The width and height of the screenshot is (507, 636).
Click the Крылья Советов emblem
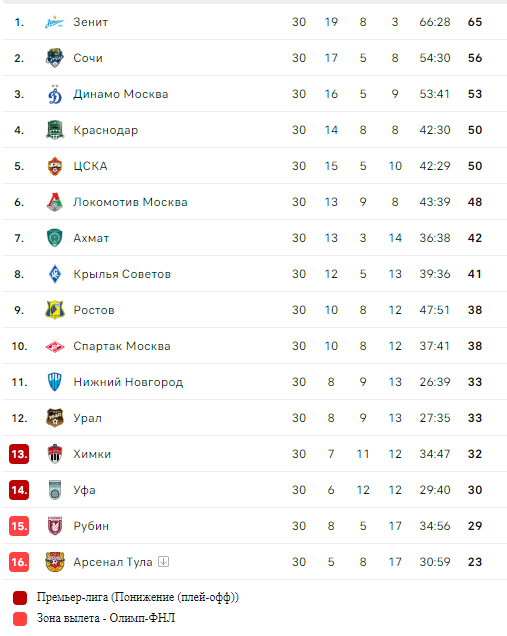[55, 274]
